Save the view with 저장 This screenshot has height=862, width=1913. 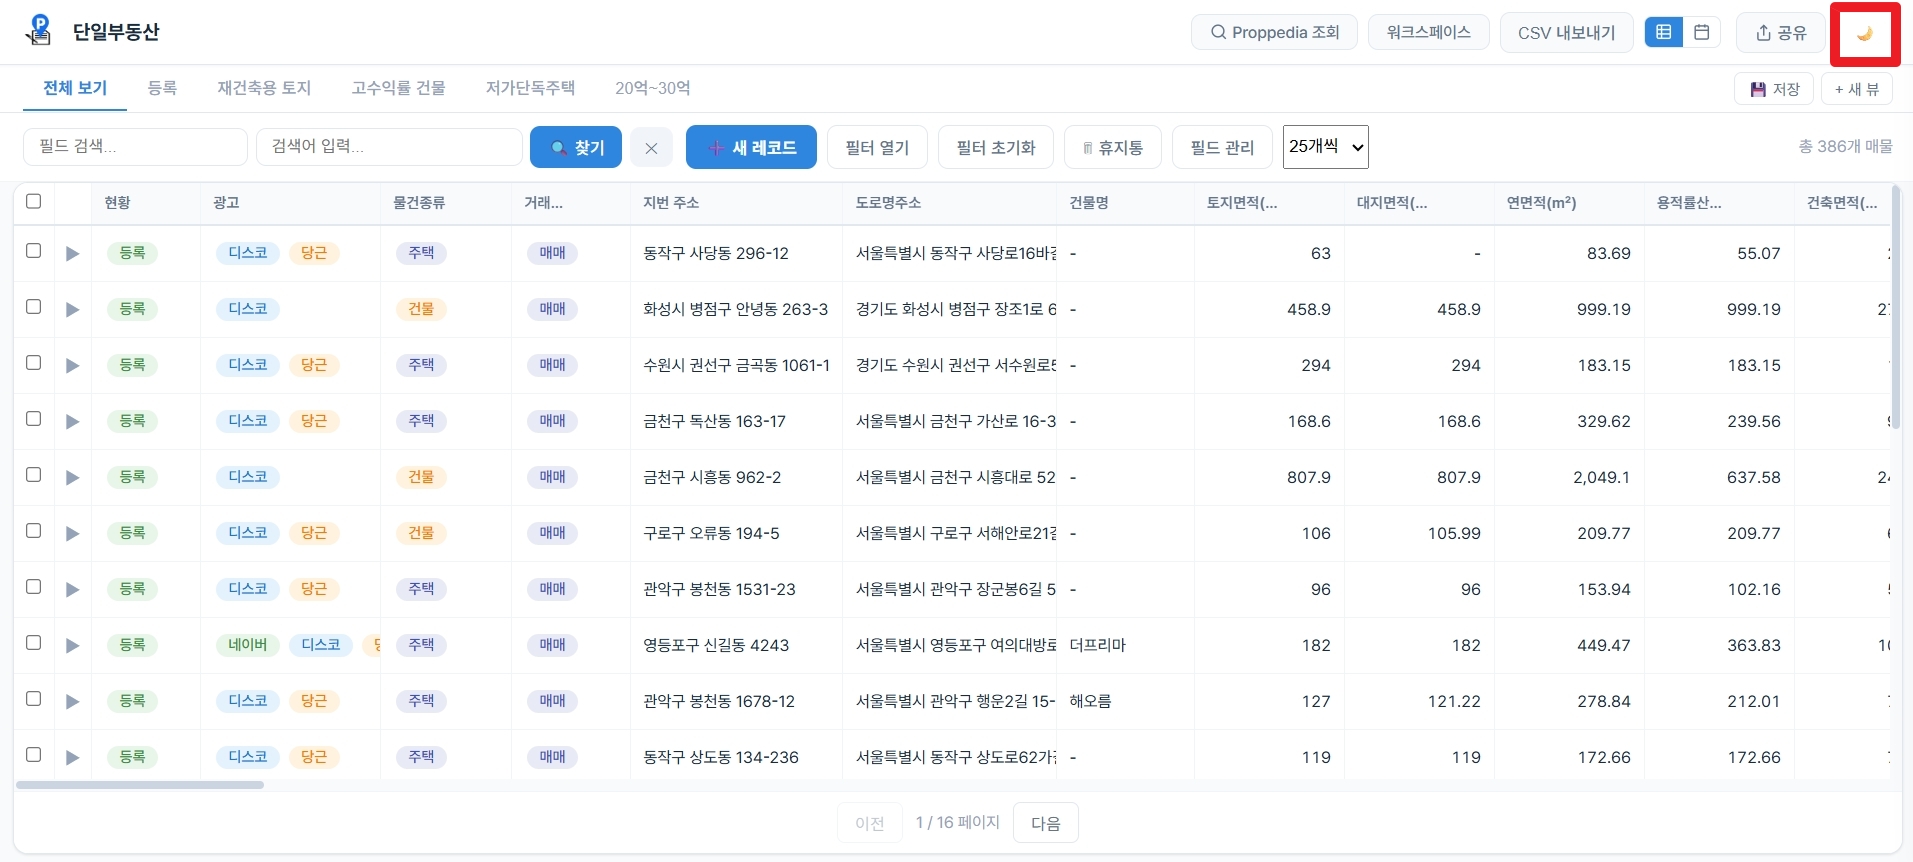point(1774,89)
